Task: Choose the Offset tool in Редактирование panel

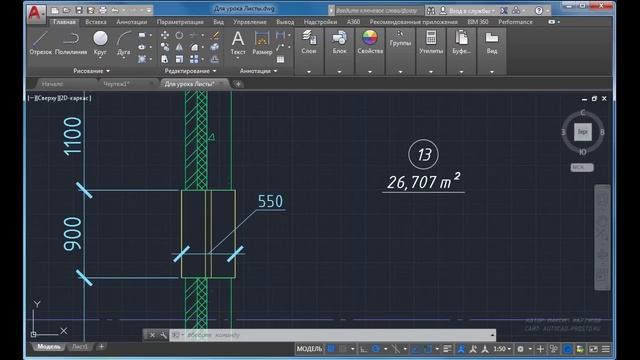Action: (215, 59)
